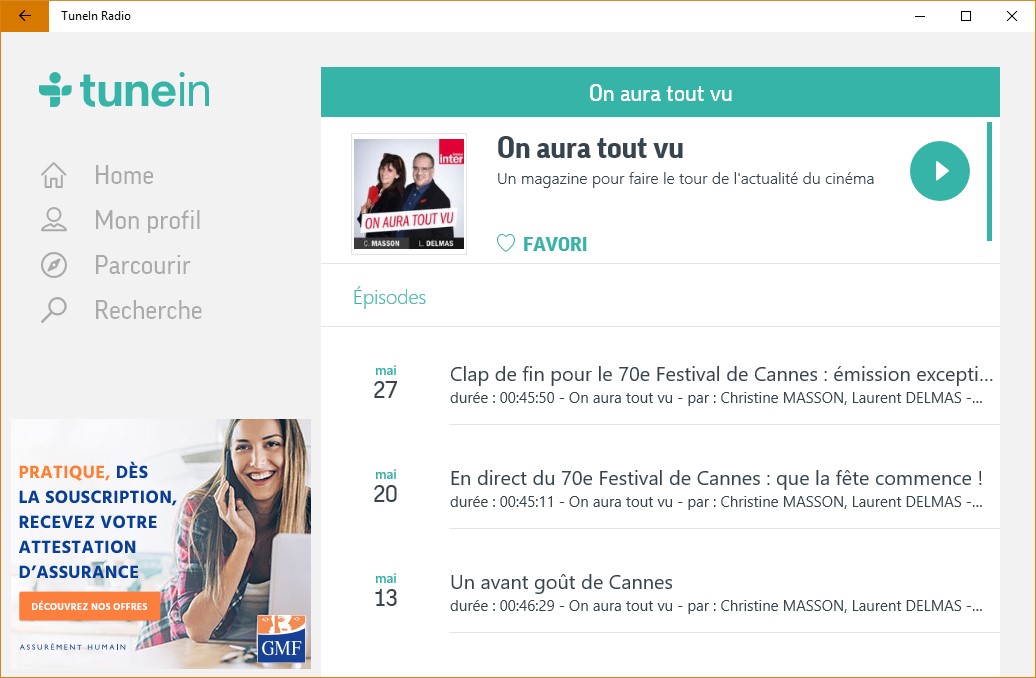Select Parcourir in the sidebar

pyautogui.click(x=142, y=265)
